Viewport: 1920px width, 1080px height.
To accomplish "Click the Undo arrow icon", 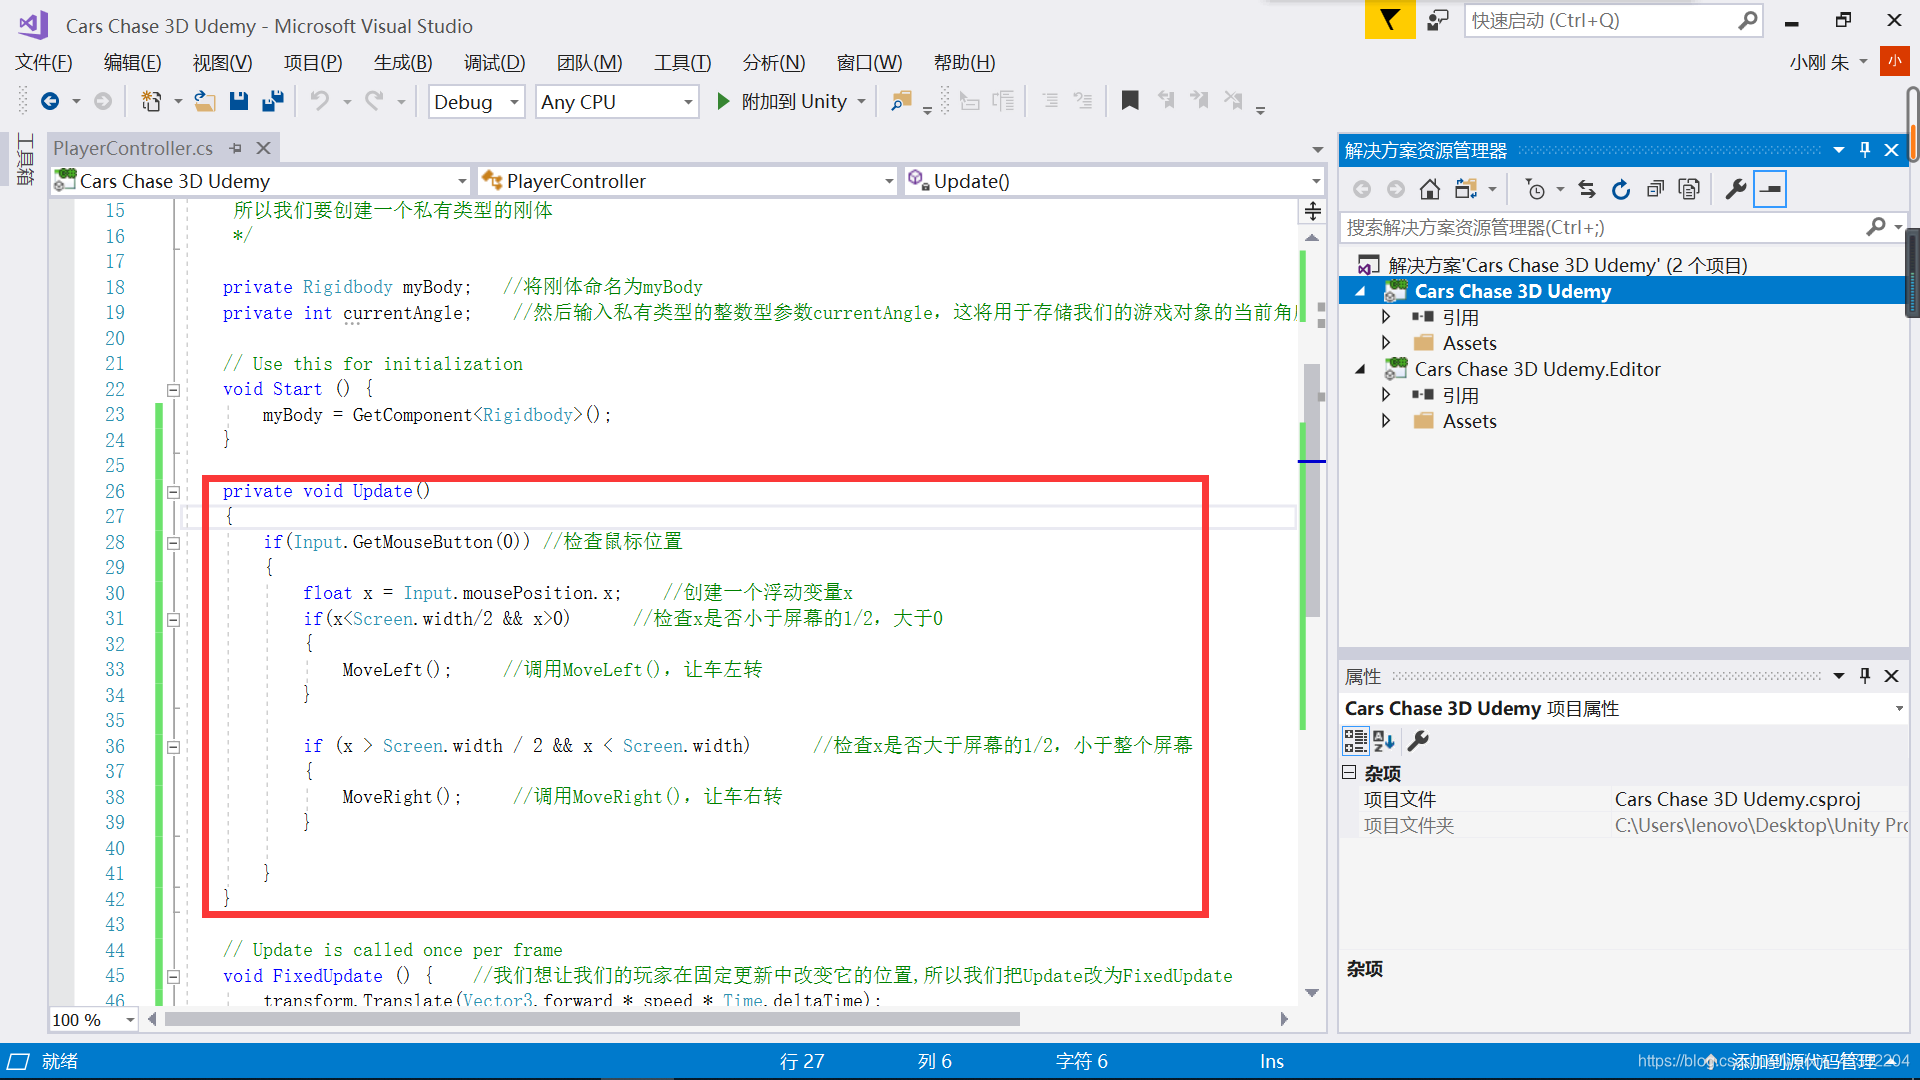I will click(x=320, y=101).
